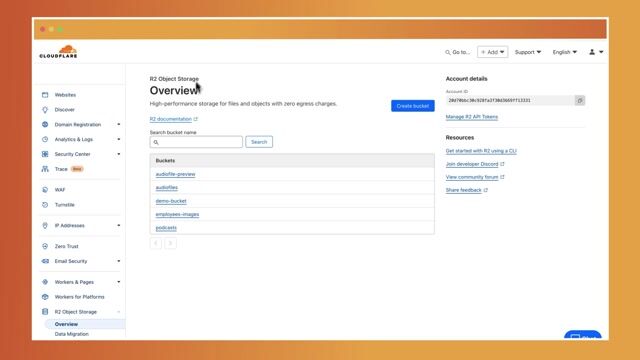This screenshot has height=360, width=640.
Task: Click the Search bucket name input field
Action: [196, 142]
